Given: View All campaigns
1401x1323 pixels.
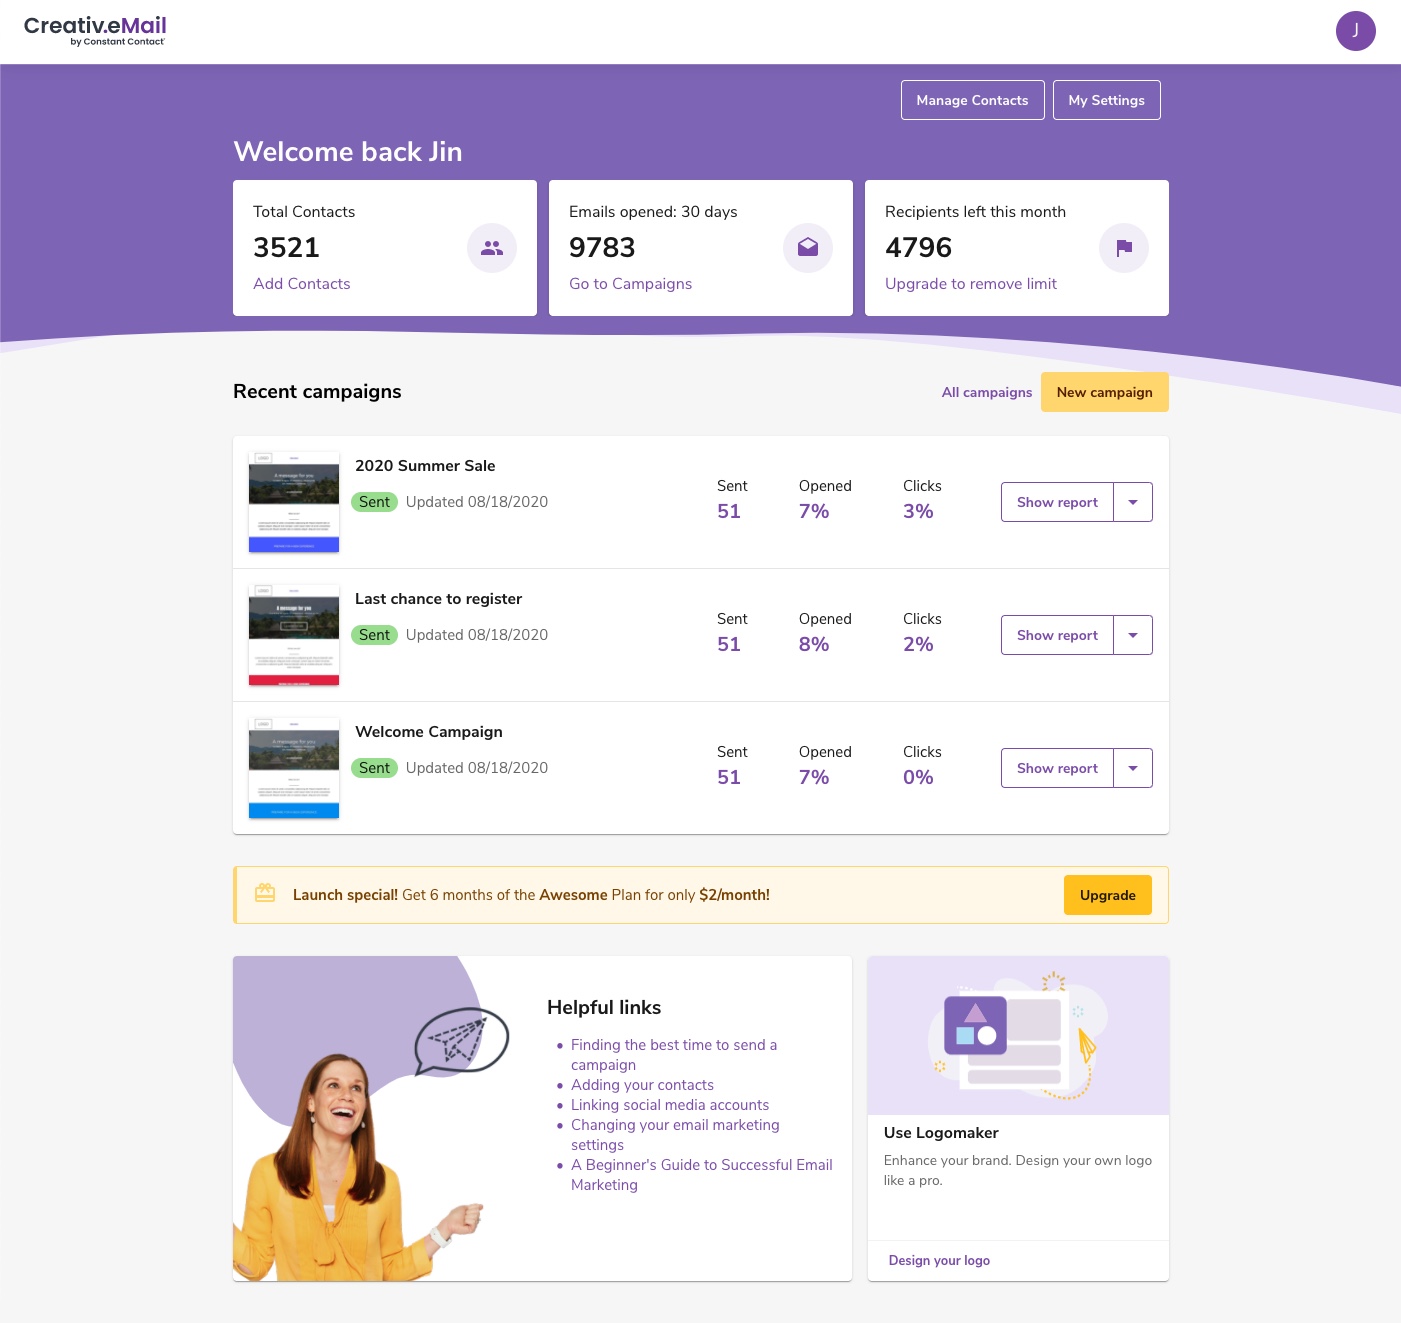Looking at the screenshot, I should click(x=986, y=392).
